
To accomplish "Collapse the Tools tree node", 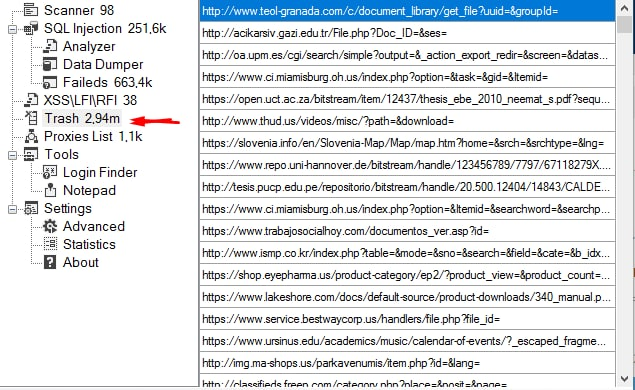I will [x=12, y=155].
